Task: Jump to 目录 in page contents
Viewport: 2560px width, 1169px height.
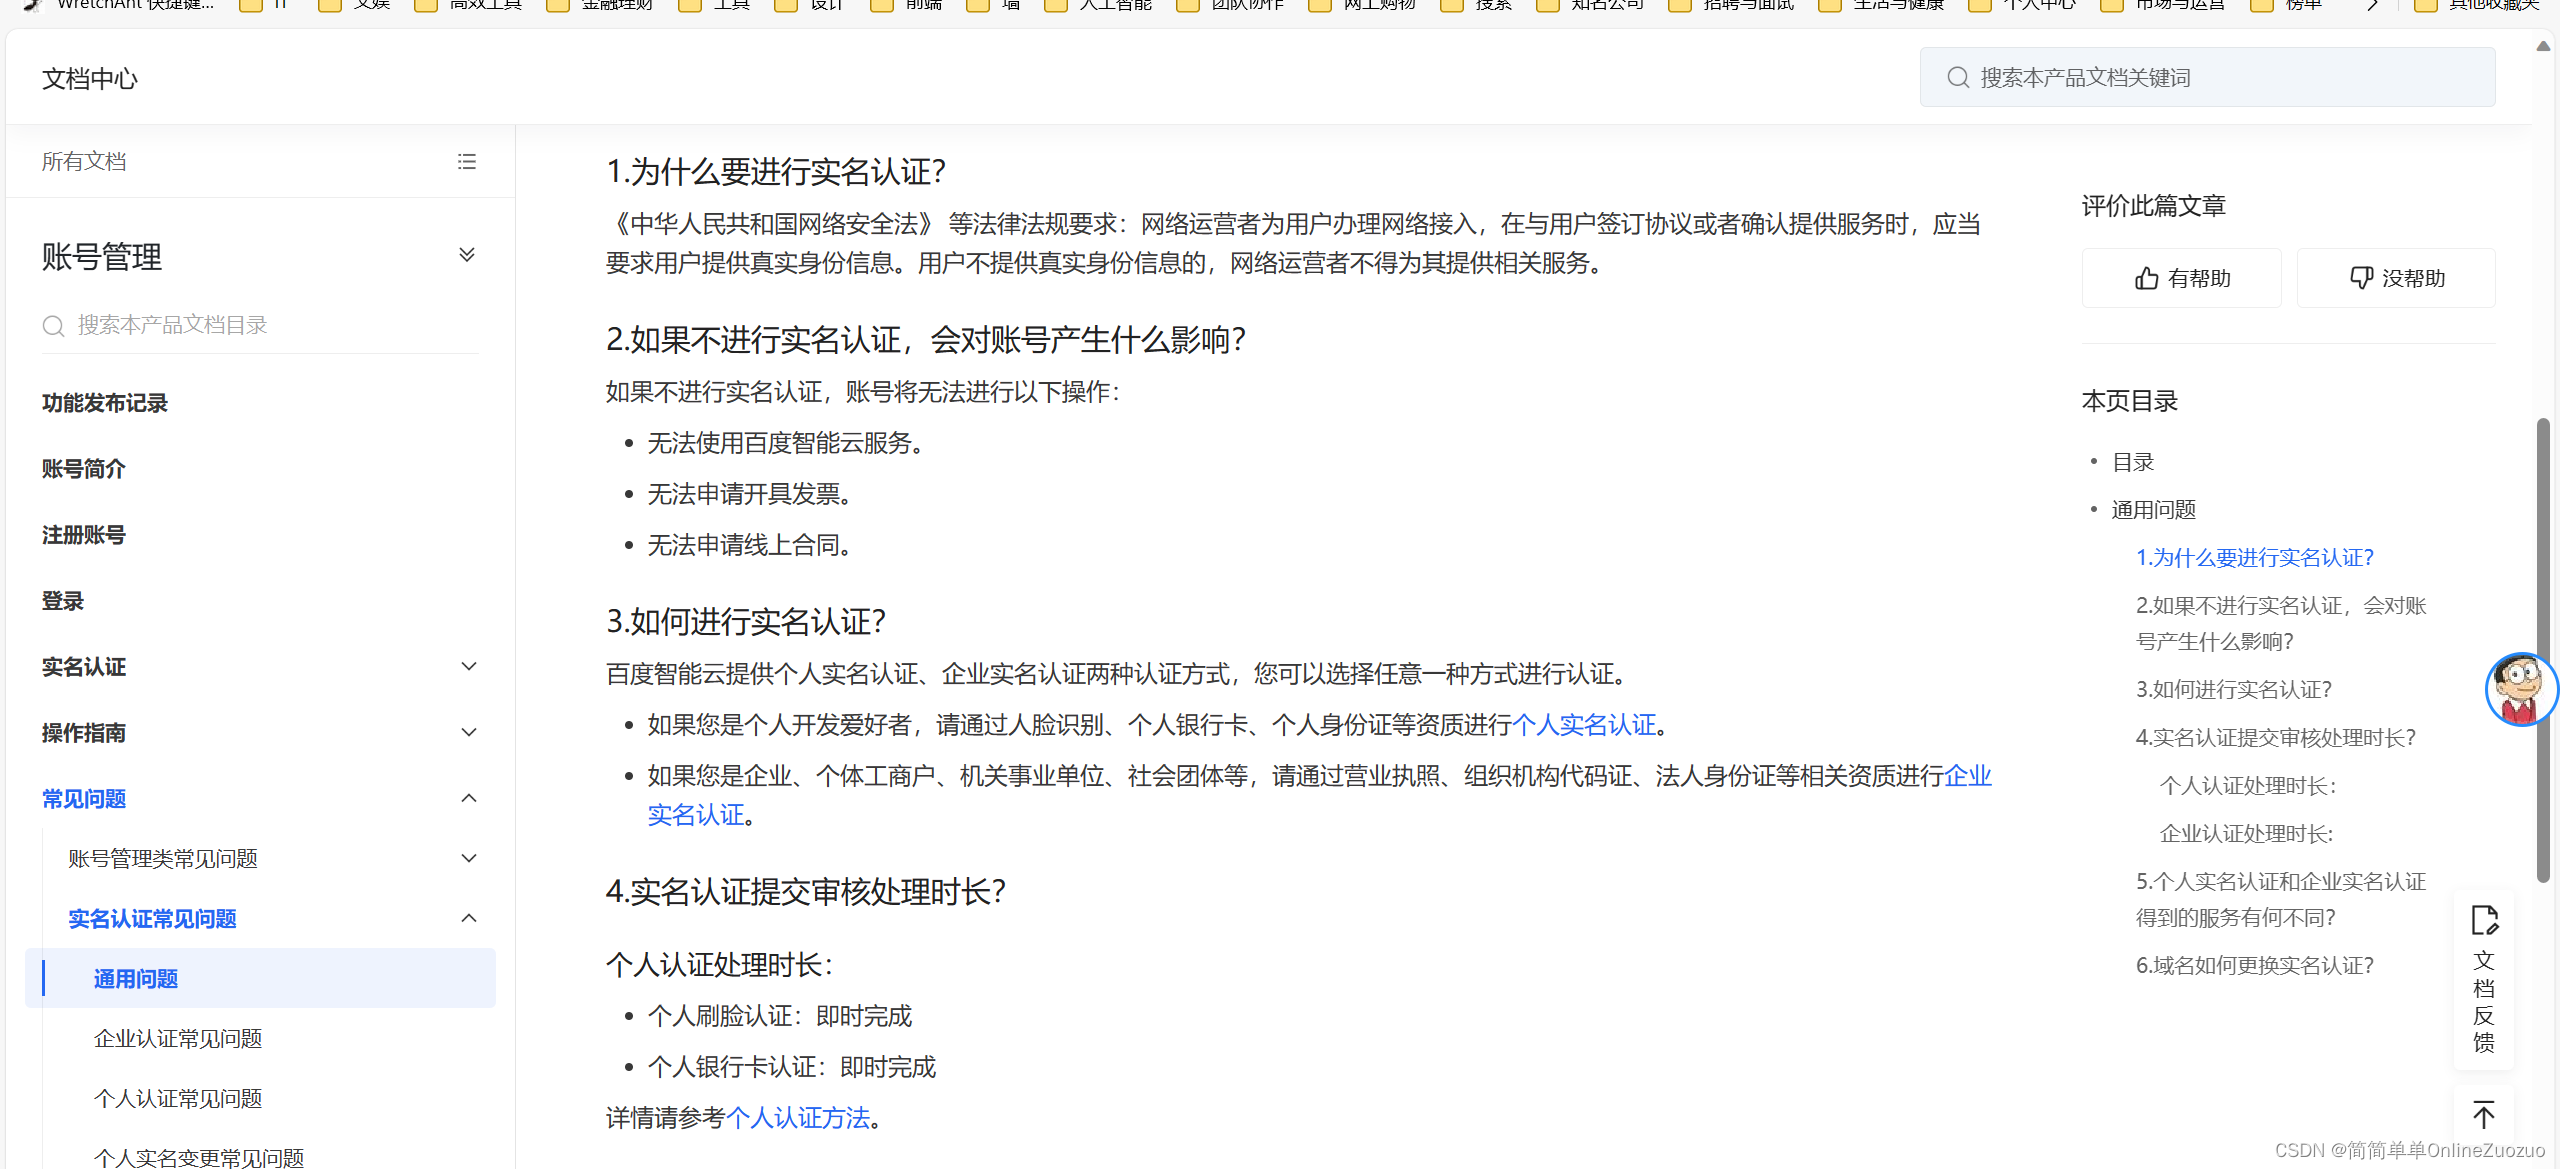Action: click(x=2133, y=462)
